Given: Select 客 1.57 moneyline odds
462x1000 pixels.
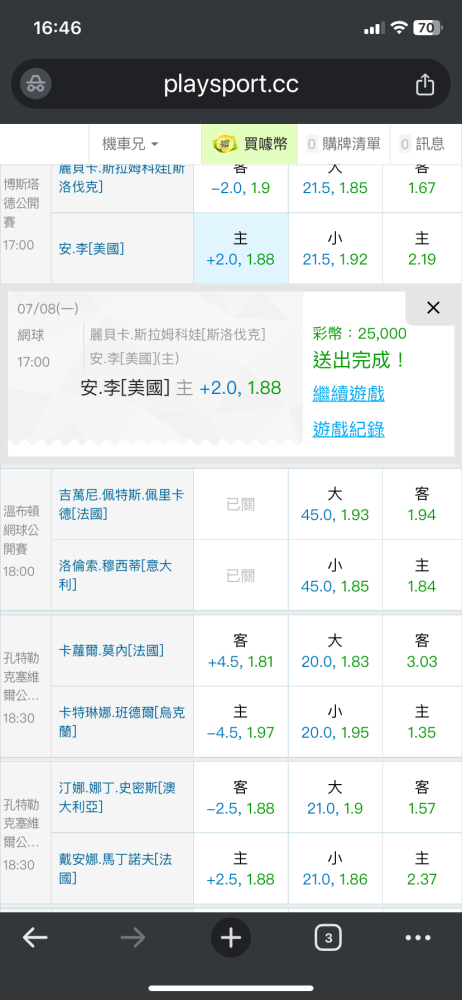Looking at the screenshot, I should tap(422, 798).
